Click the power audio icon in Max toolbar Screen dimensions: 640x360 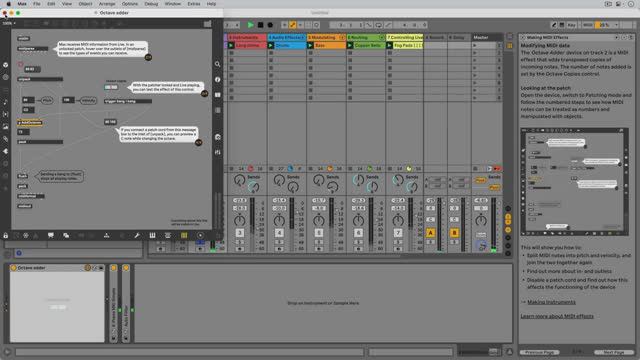[200, 236]
